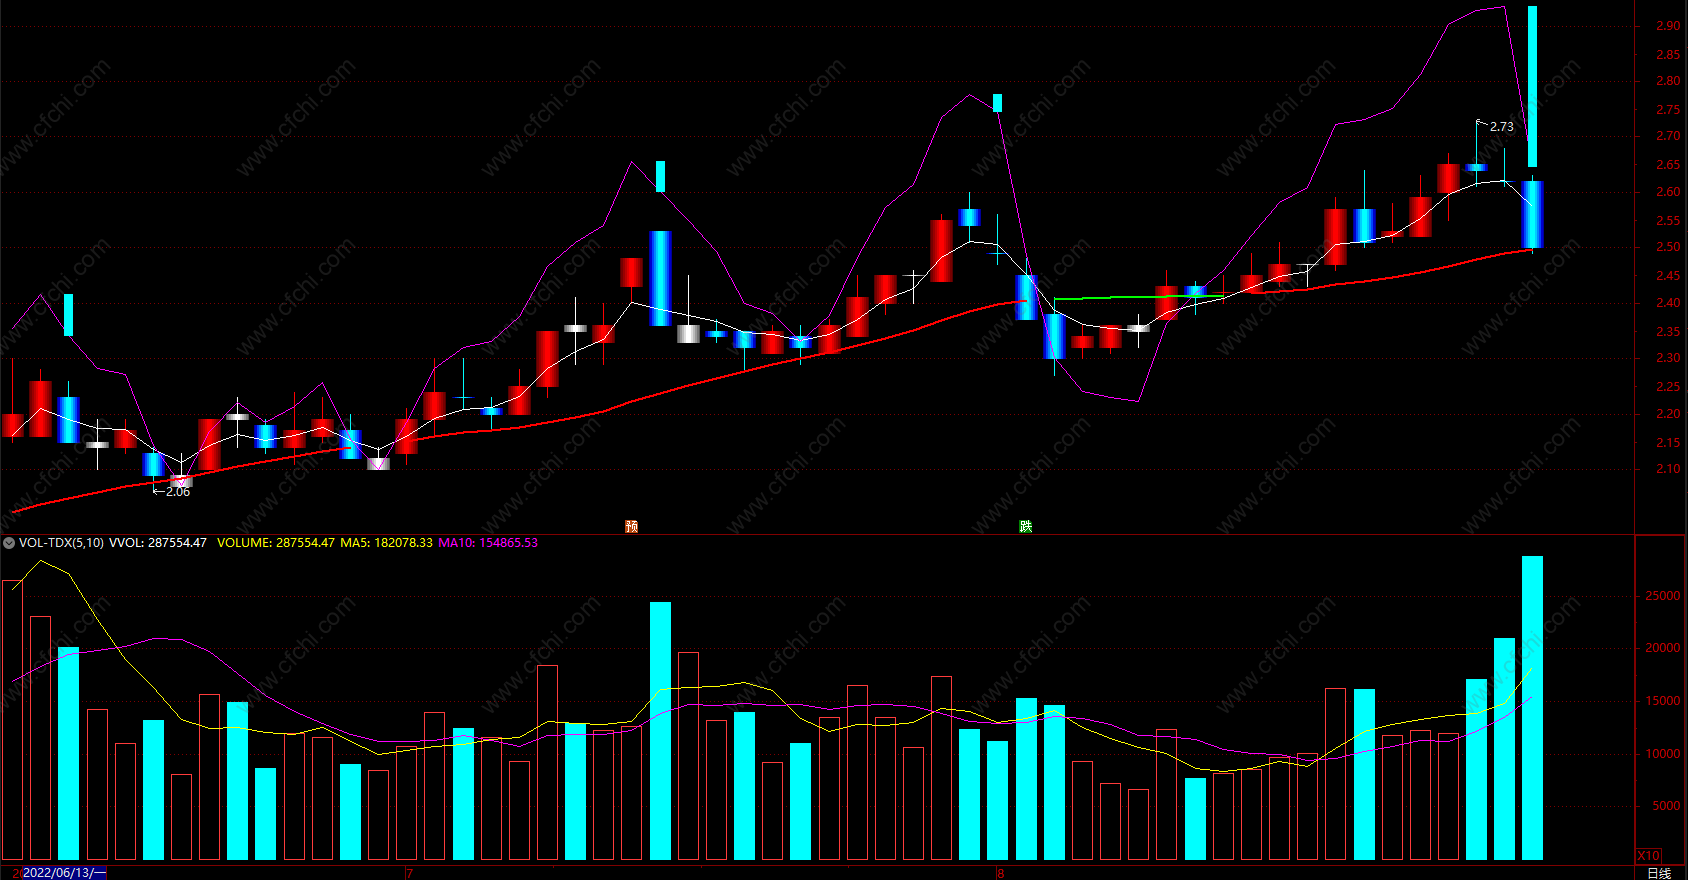Click the 2.73 high price annotation
The width and height of the screenshot is (1688, 880).
pos(1501,127)
